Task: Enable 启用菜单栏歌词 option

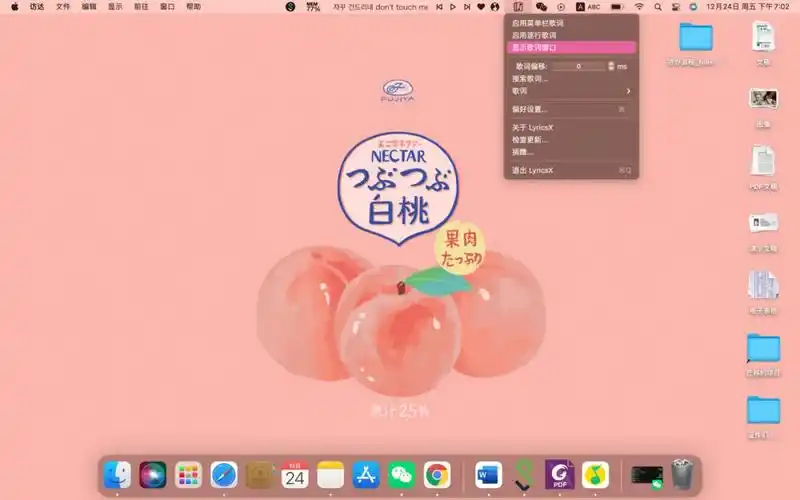Action: point(571,23)
